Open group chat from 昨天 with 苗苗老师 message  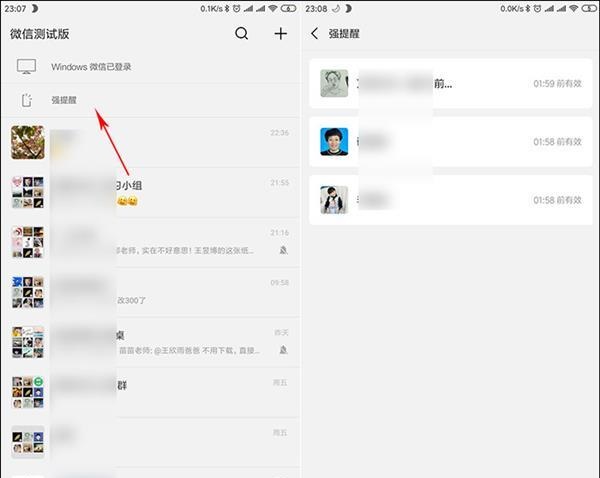tap(150, 342)
